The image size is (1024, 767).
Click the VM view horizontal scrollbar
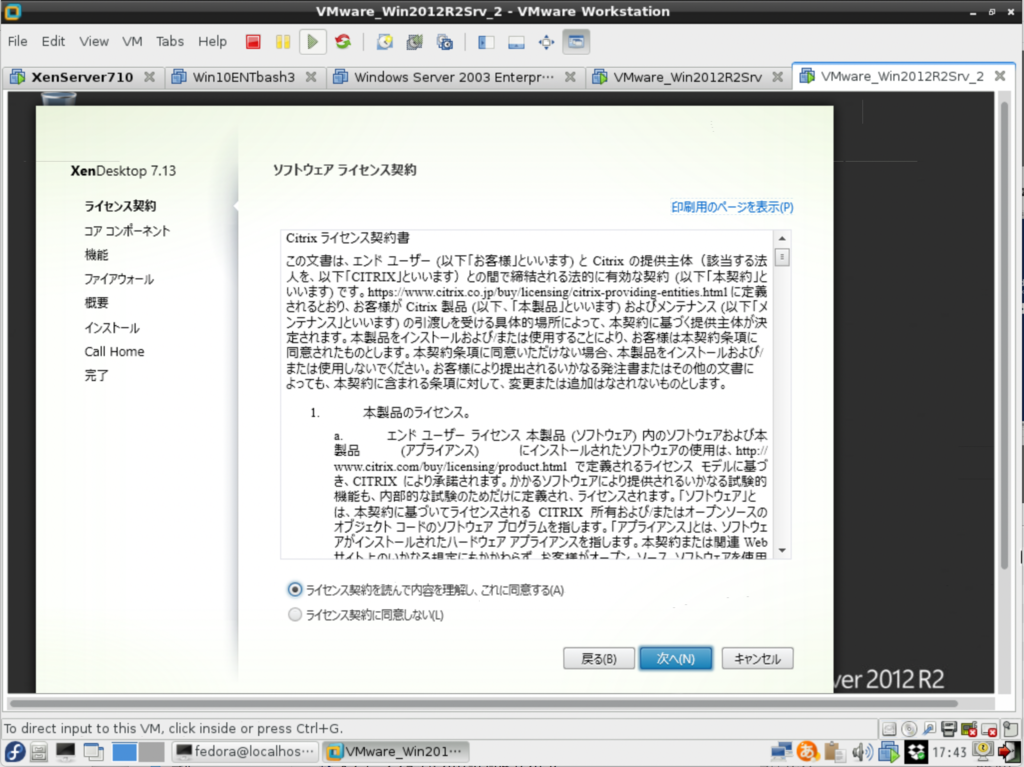(x=483, y=704)
